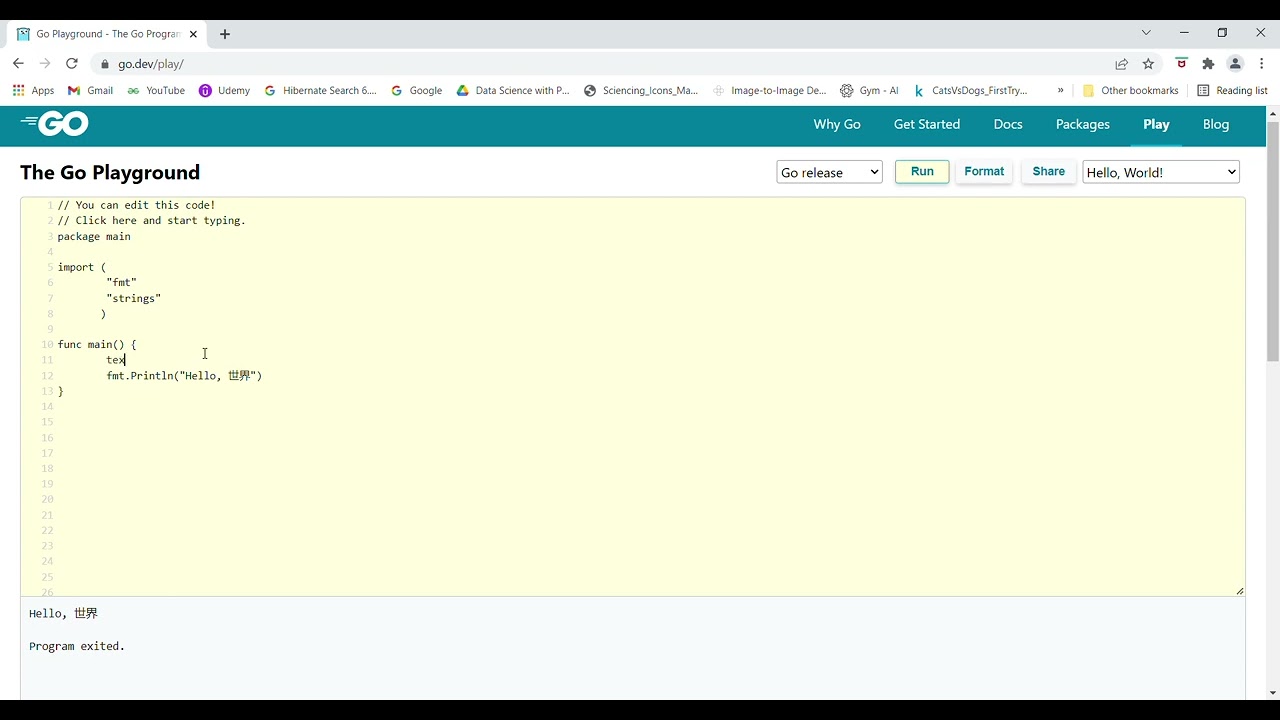Click on the "strings" import line
This screenshot has height=720, width=1280.
pos(134,298)
